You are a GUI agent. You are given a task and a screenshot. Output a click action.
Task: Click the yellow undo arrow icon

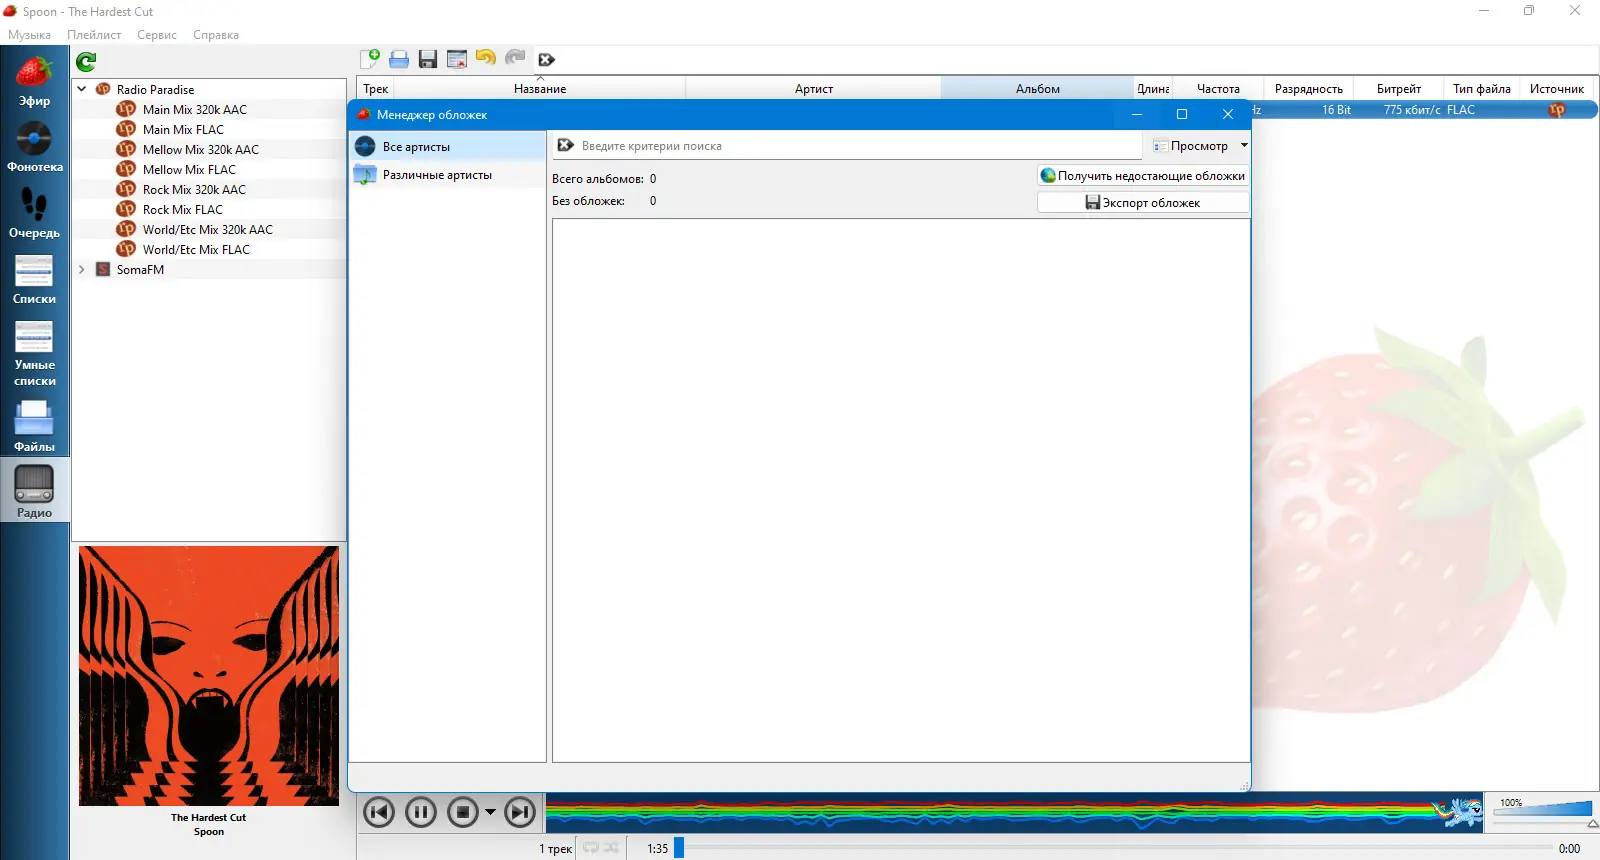click(x=486, y=58)
